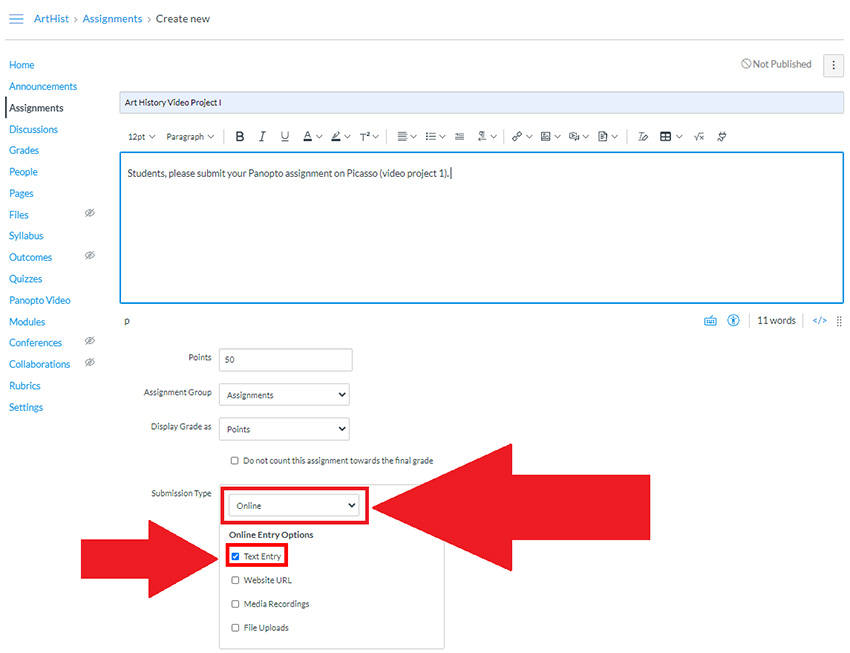Expand the text color options arrow
This screenshot has height=653, width=850.
click(319, 137)
